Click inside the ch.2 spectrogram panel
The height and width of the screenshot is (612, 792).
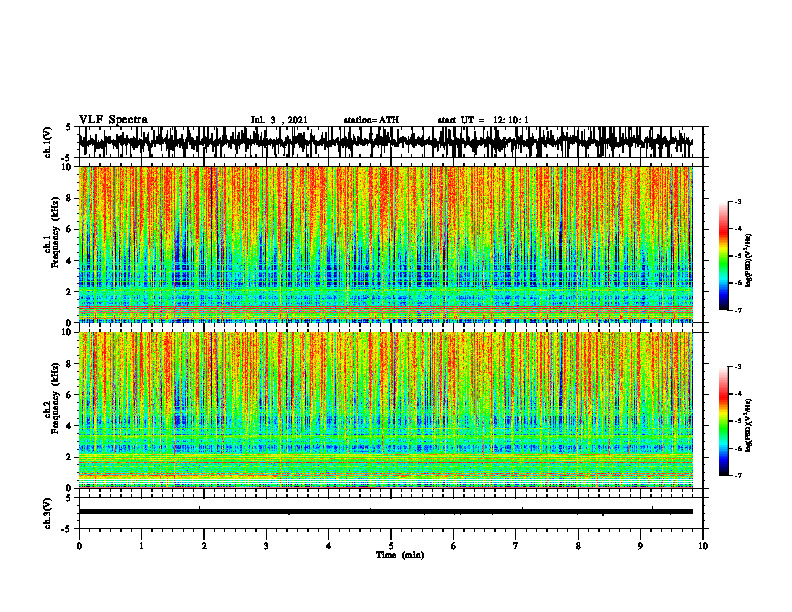(386, 410)
